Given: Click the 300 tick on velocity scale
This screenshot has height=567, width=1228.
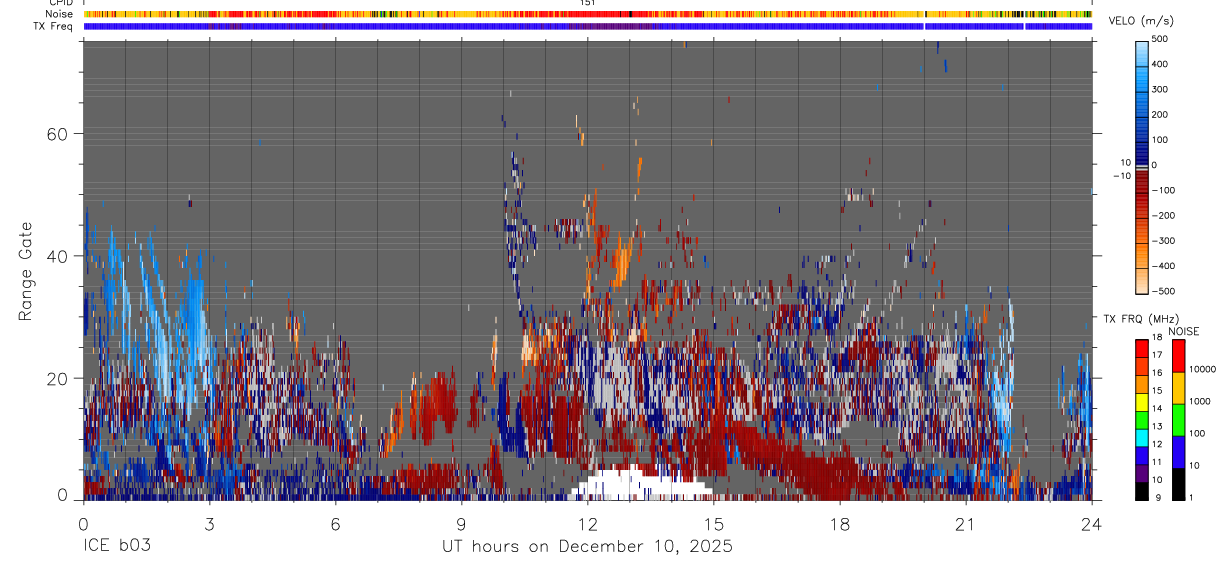Looking at the screenshot, I should [x=1162, y=89].
